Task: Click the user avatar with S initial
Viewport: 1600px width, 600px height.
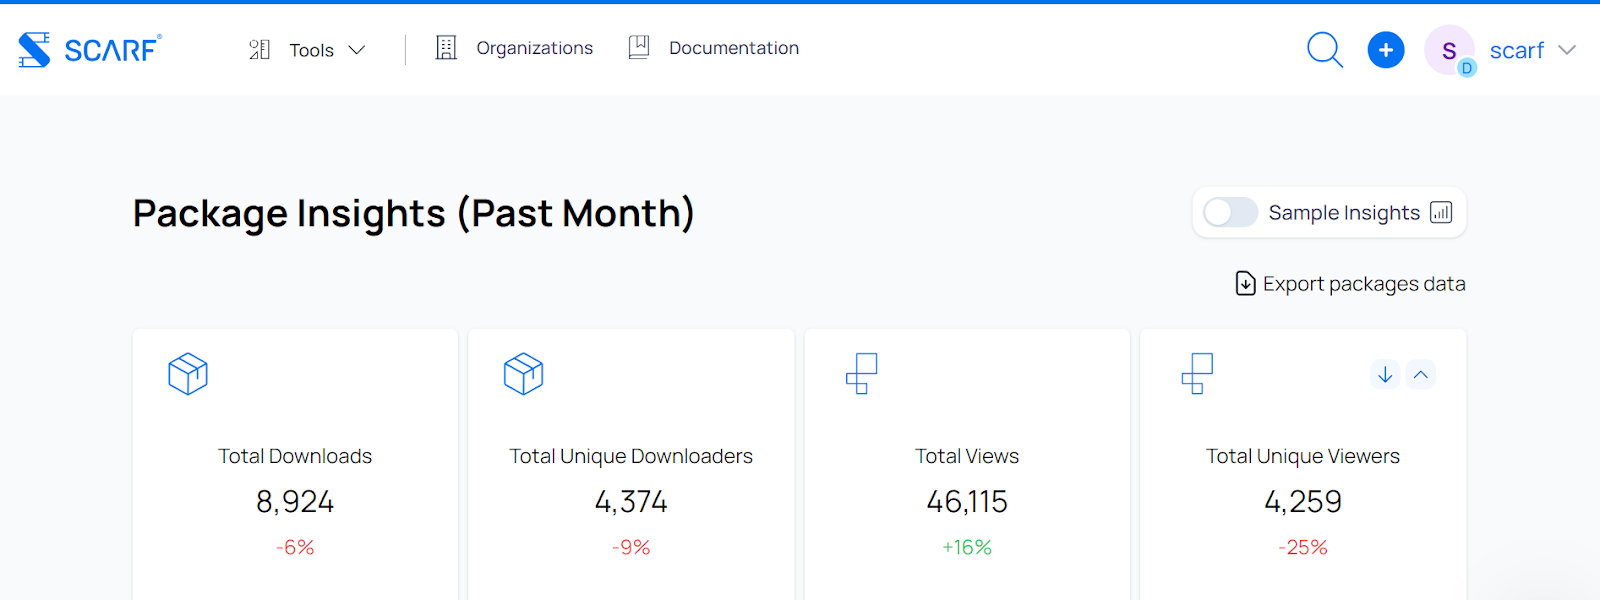Action: pos(1449,50)
